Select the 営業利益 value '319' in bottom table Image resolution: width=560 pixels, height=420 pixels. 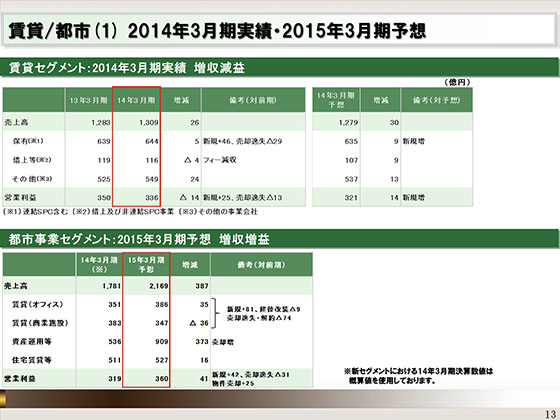[115, 379]
